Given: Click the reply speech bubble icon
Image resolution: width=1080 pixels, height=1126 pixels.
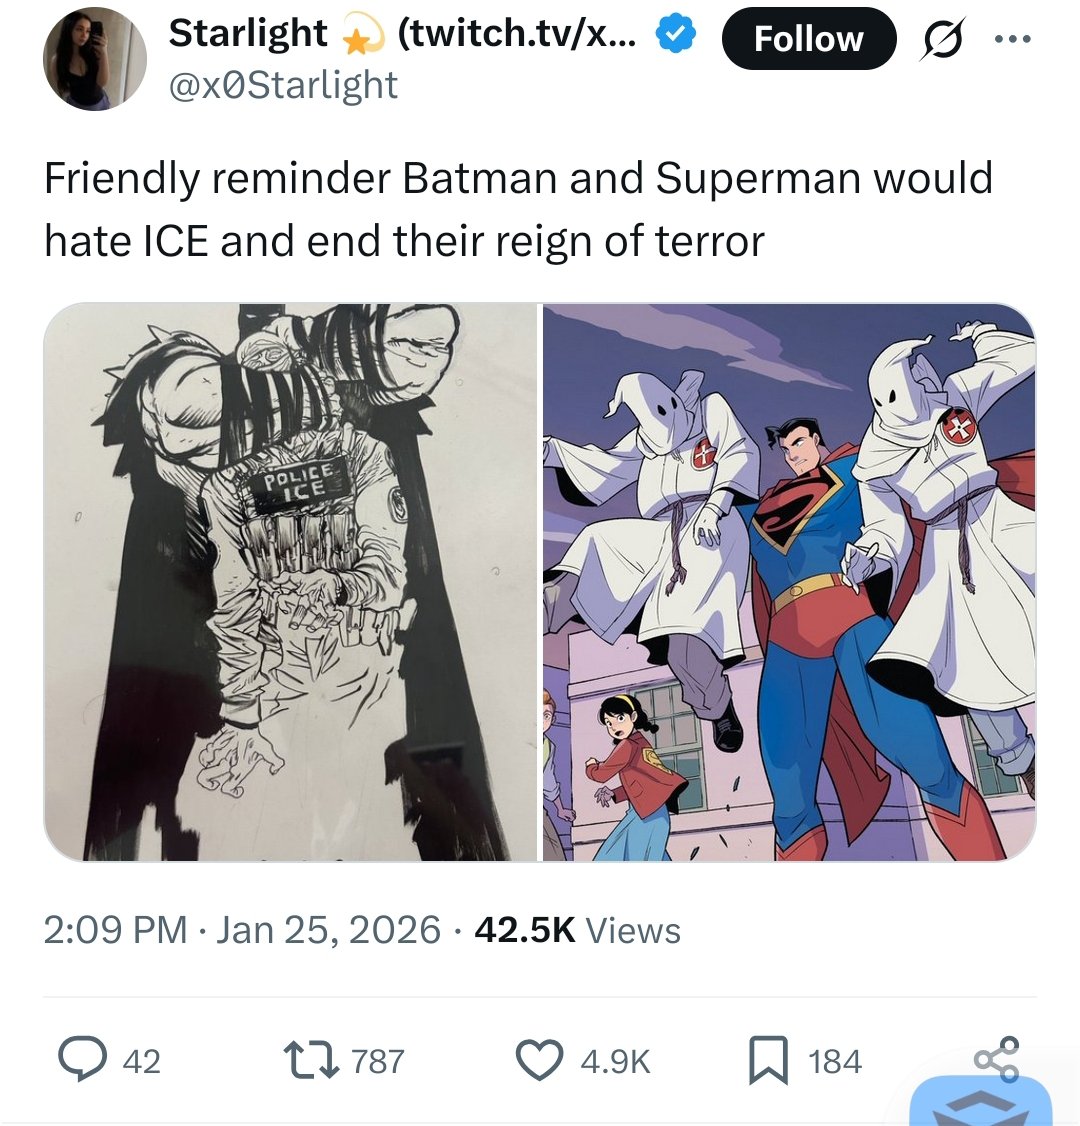Looking at the screenshot, I should [x=83, y=1060].
